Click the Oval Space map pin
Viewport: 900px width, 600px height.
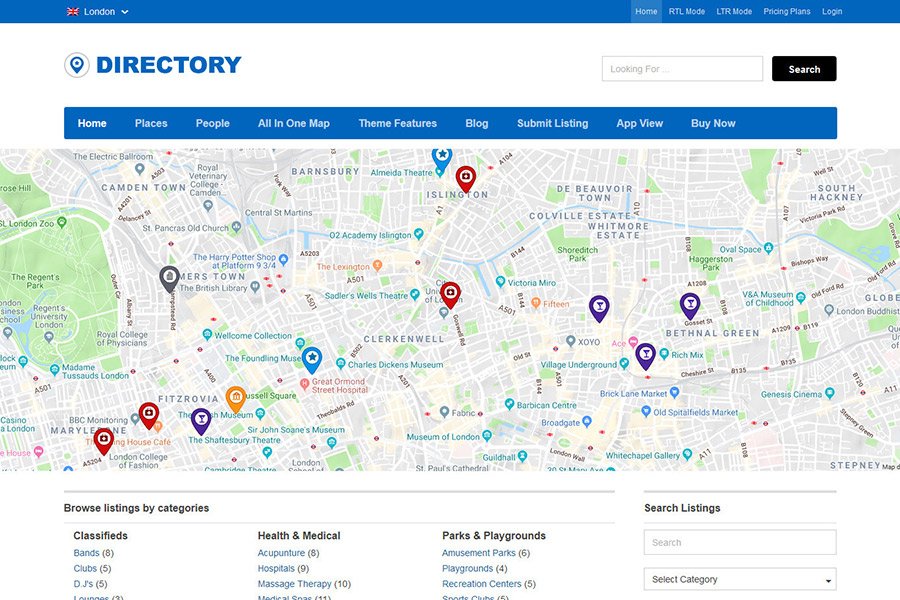tap(769, 248)
